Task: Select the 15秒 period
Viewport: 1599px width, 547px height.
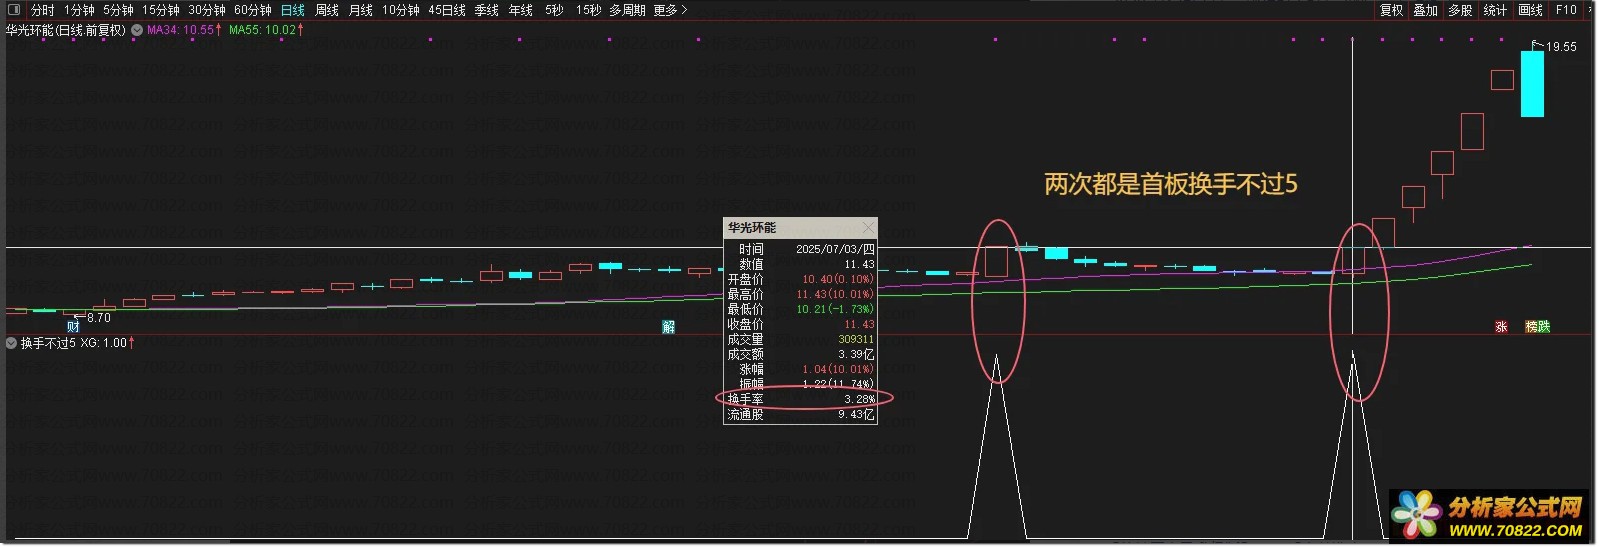Action: click(589, 10)
